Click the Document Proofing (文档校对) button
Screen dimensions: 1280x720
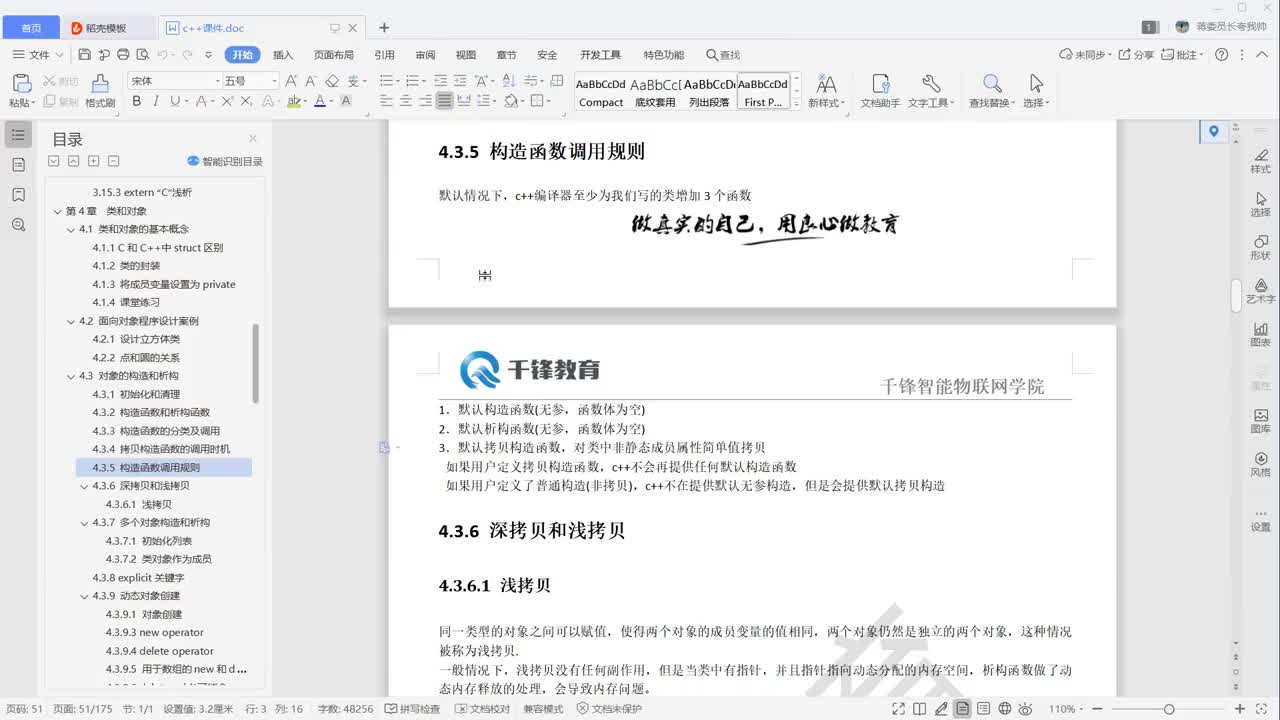coord(482,709)
